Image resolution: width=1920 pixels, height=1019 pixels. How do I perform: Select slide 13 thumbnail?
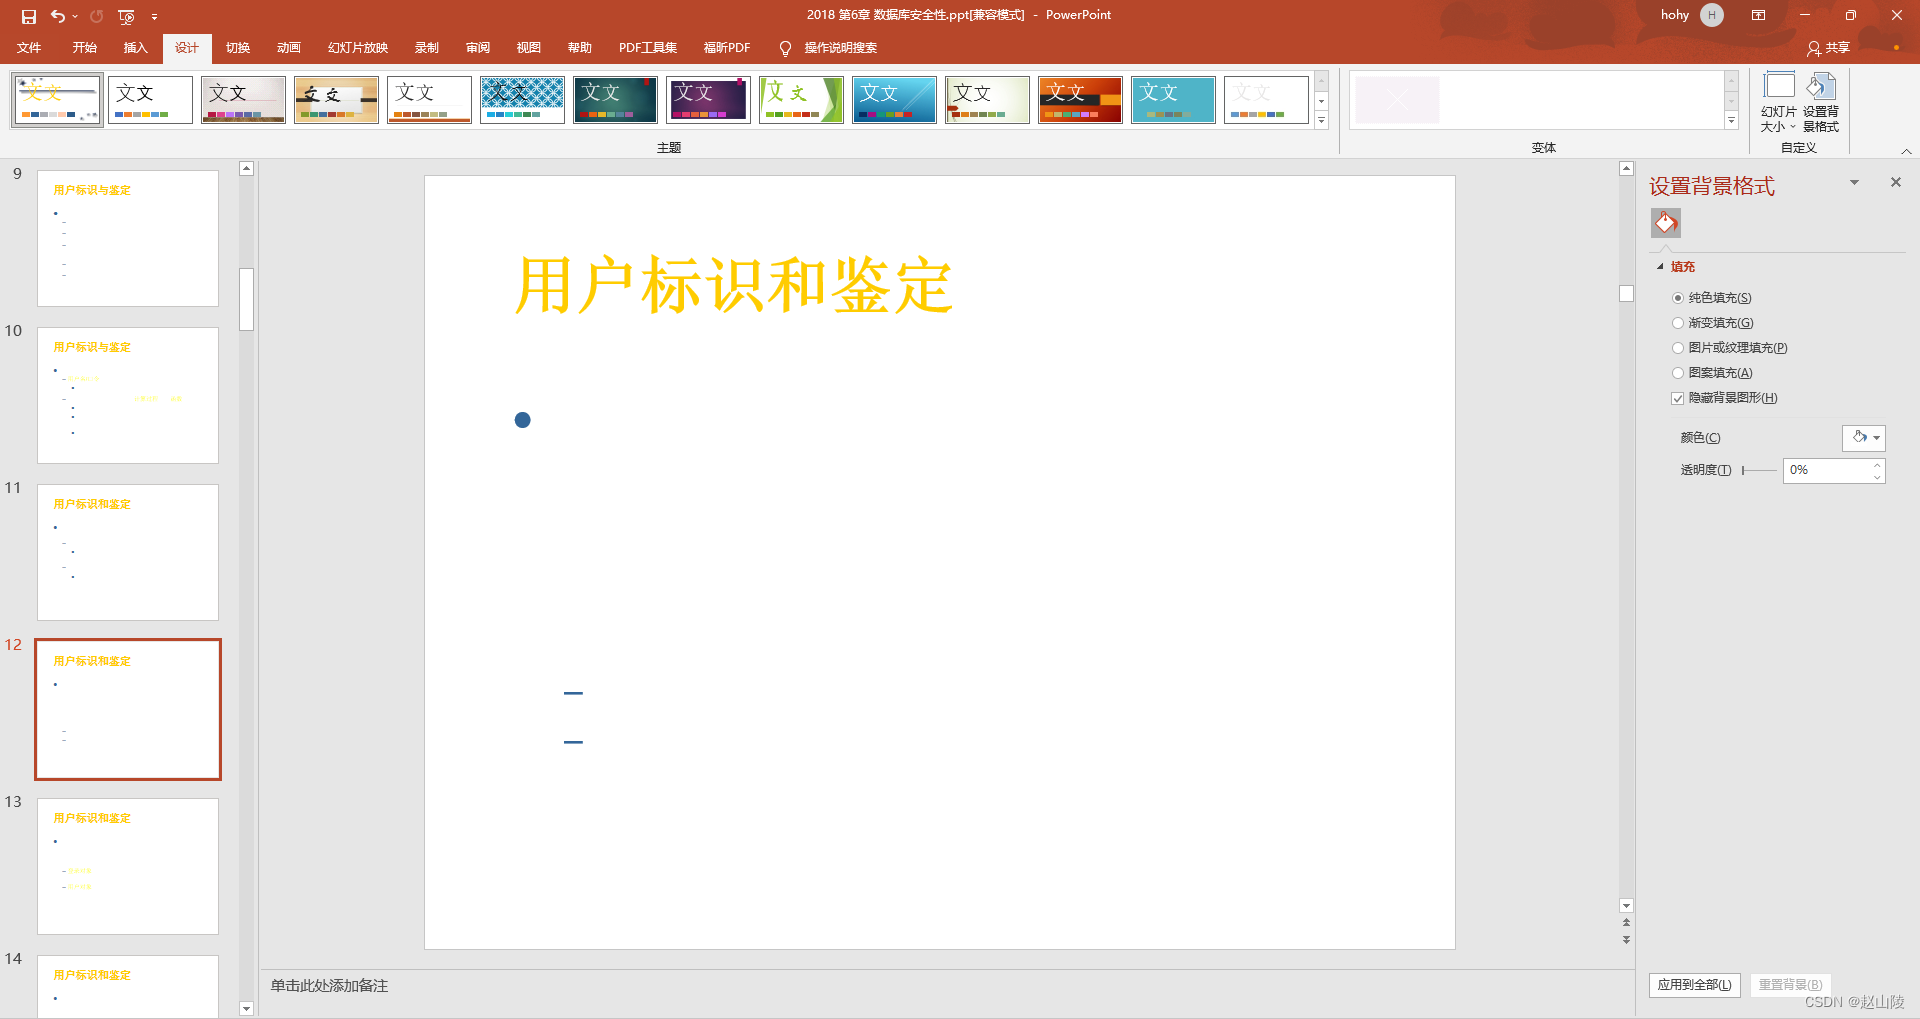coord(128,866)
